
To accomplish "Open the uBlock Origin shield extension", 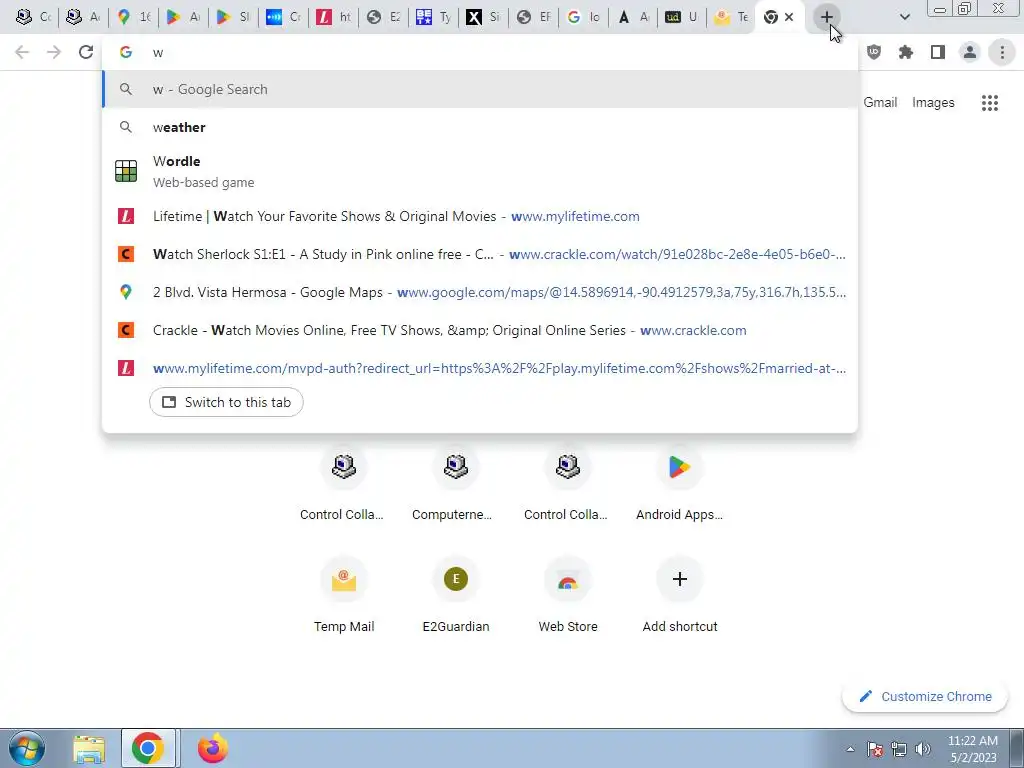I will (x=874, y=52).
